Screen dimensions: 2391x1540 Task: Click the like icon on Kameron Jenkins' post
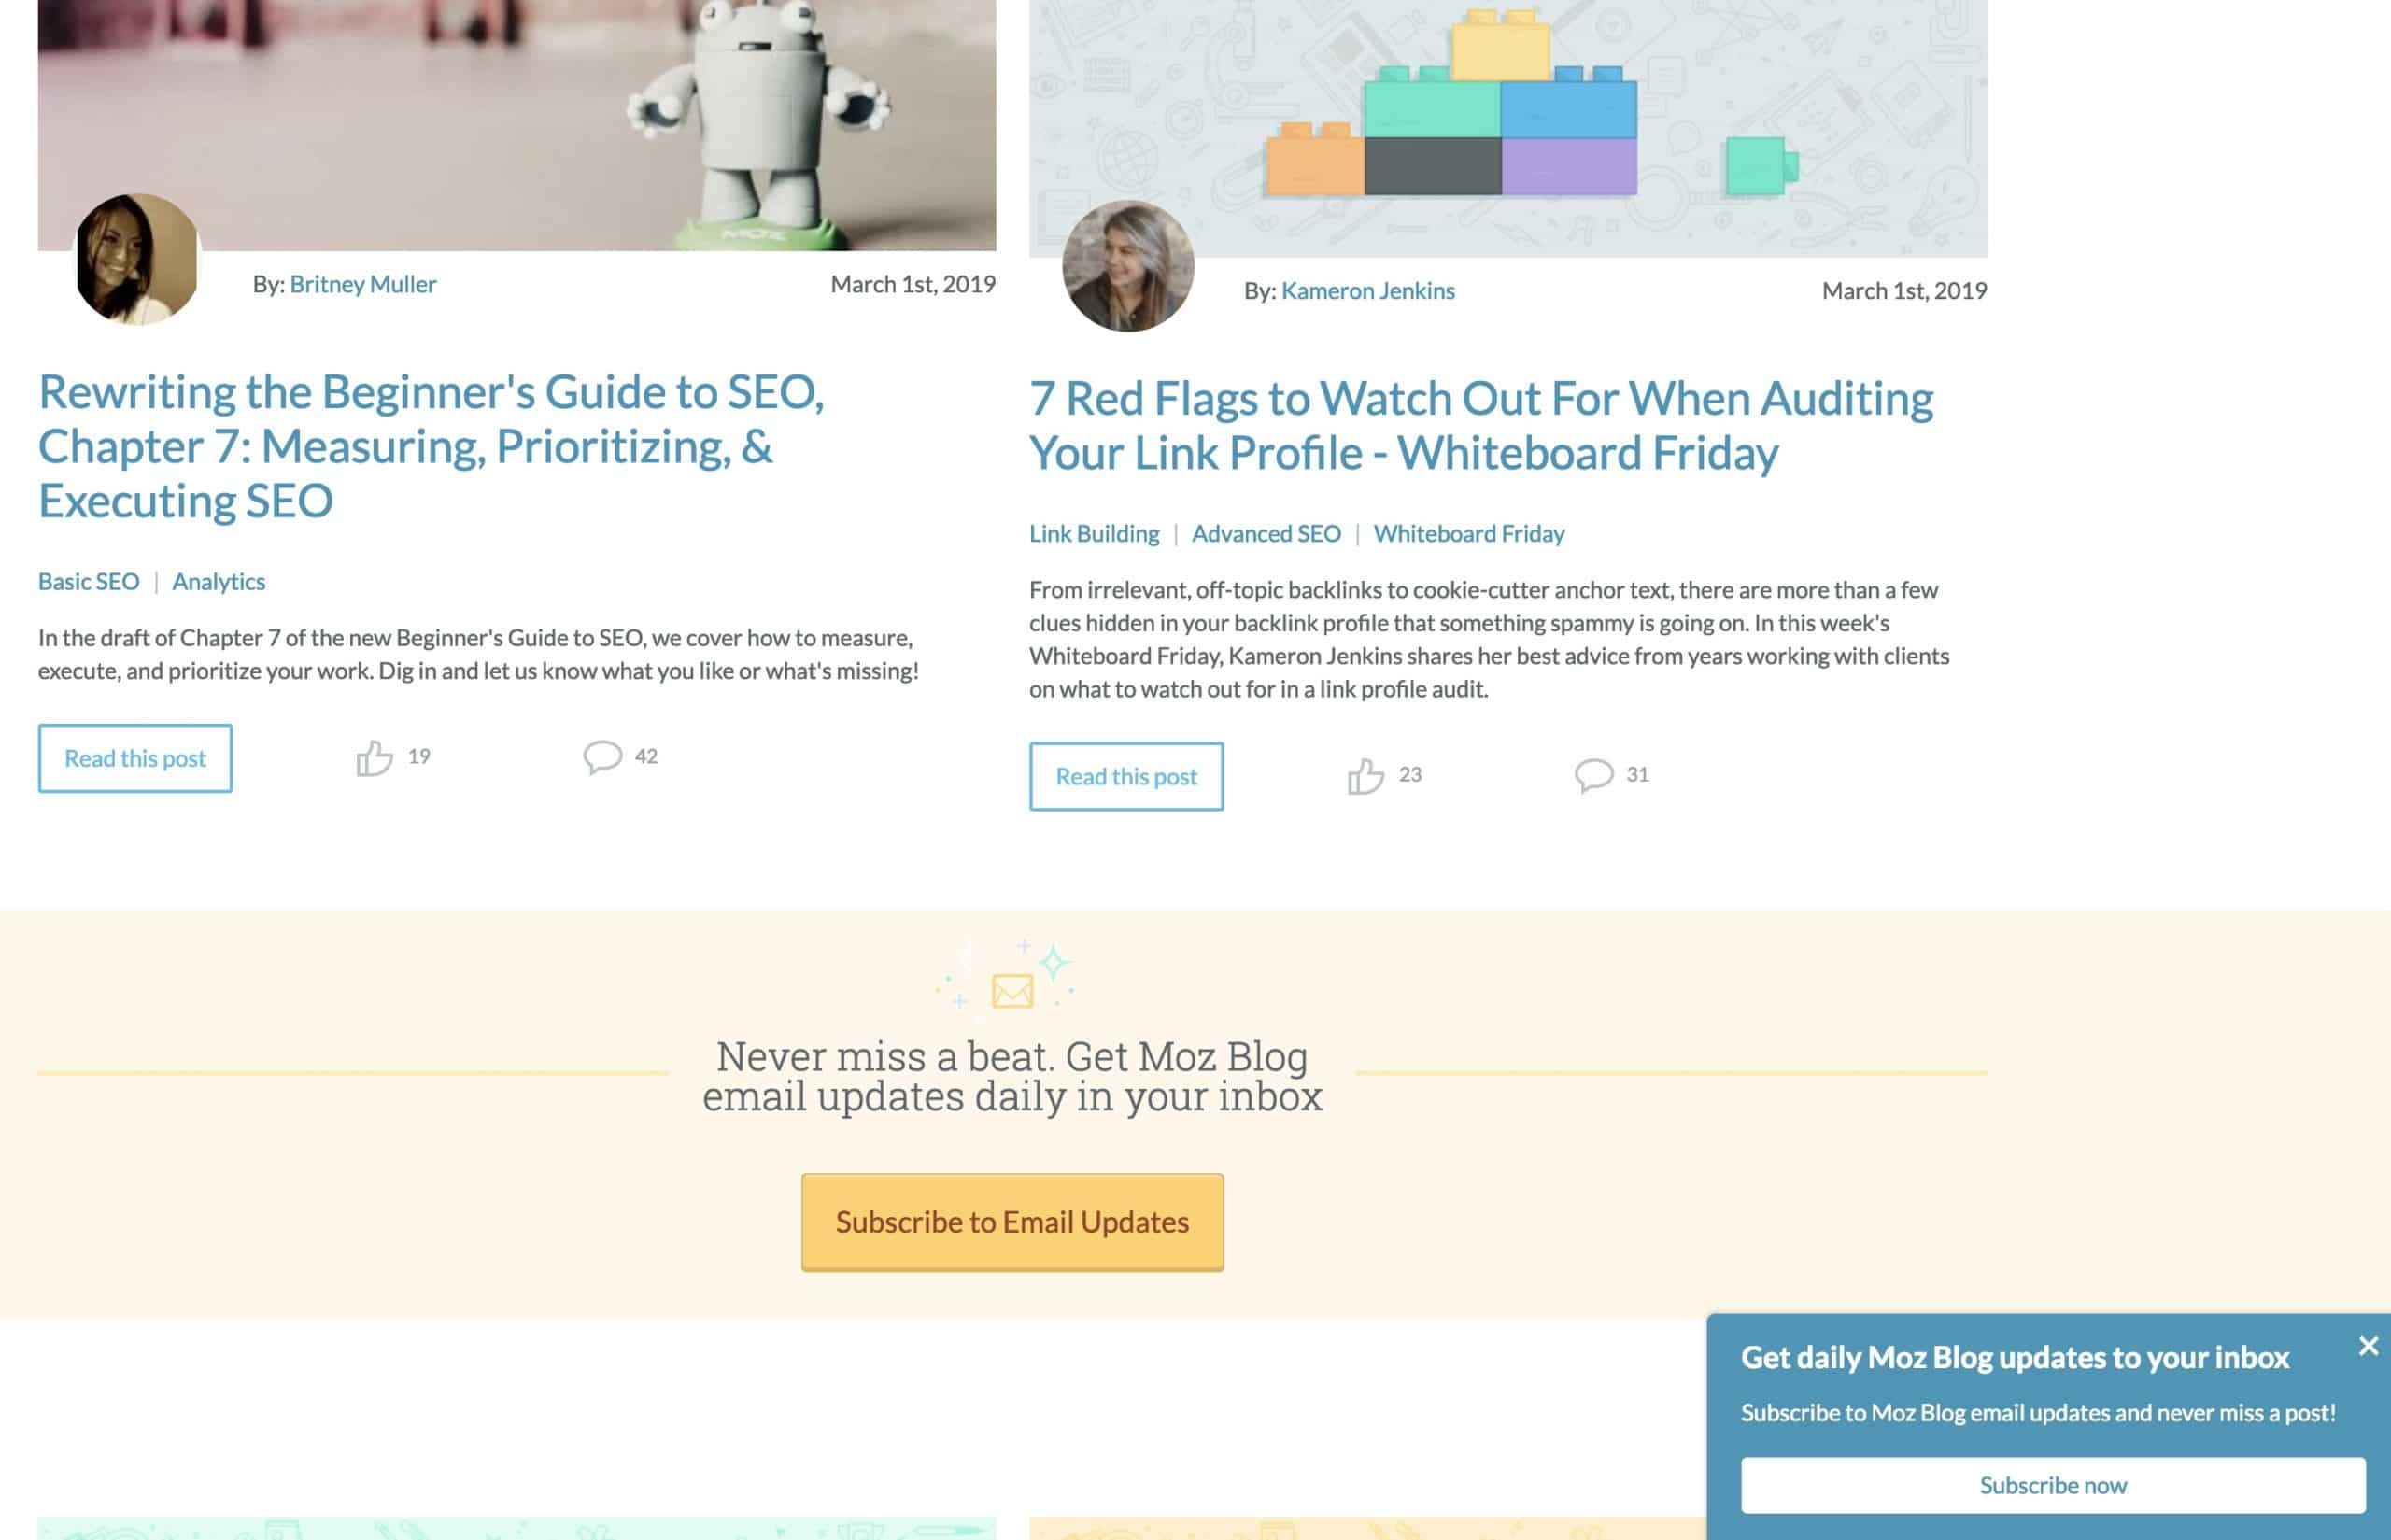point(1366,773)
